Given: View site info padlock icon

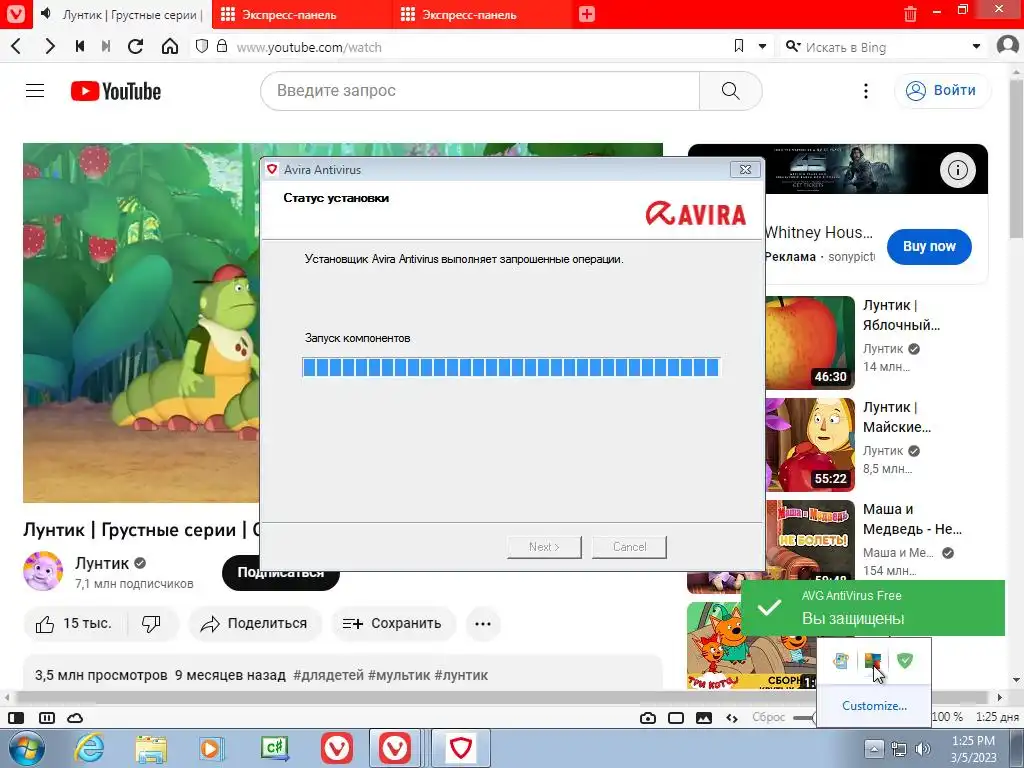Looking at the screenshot, I should point(222,46).
